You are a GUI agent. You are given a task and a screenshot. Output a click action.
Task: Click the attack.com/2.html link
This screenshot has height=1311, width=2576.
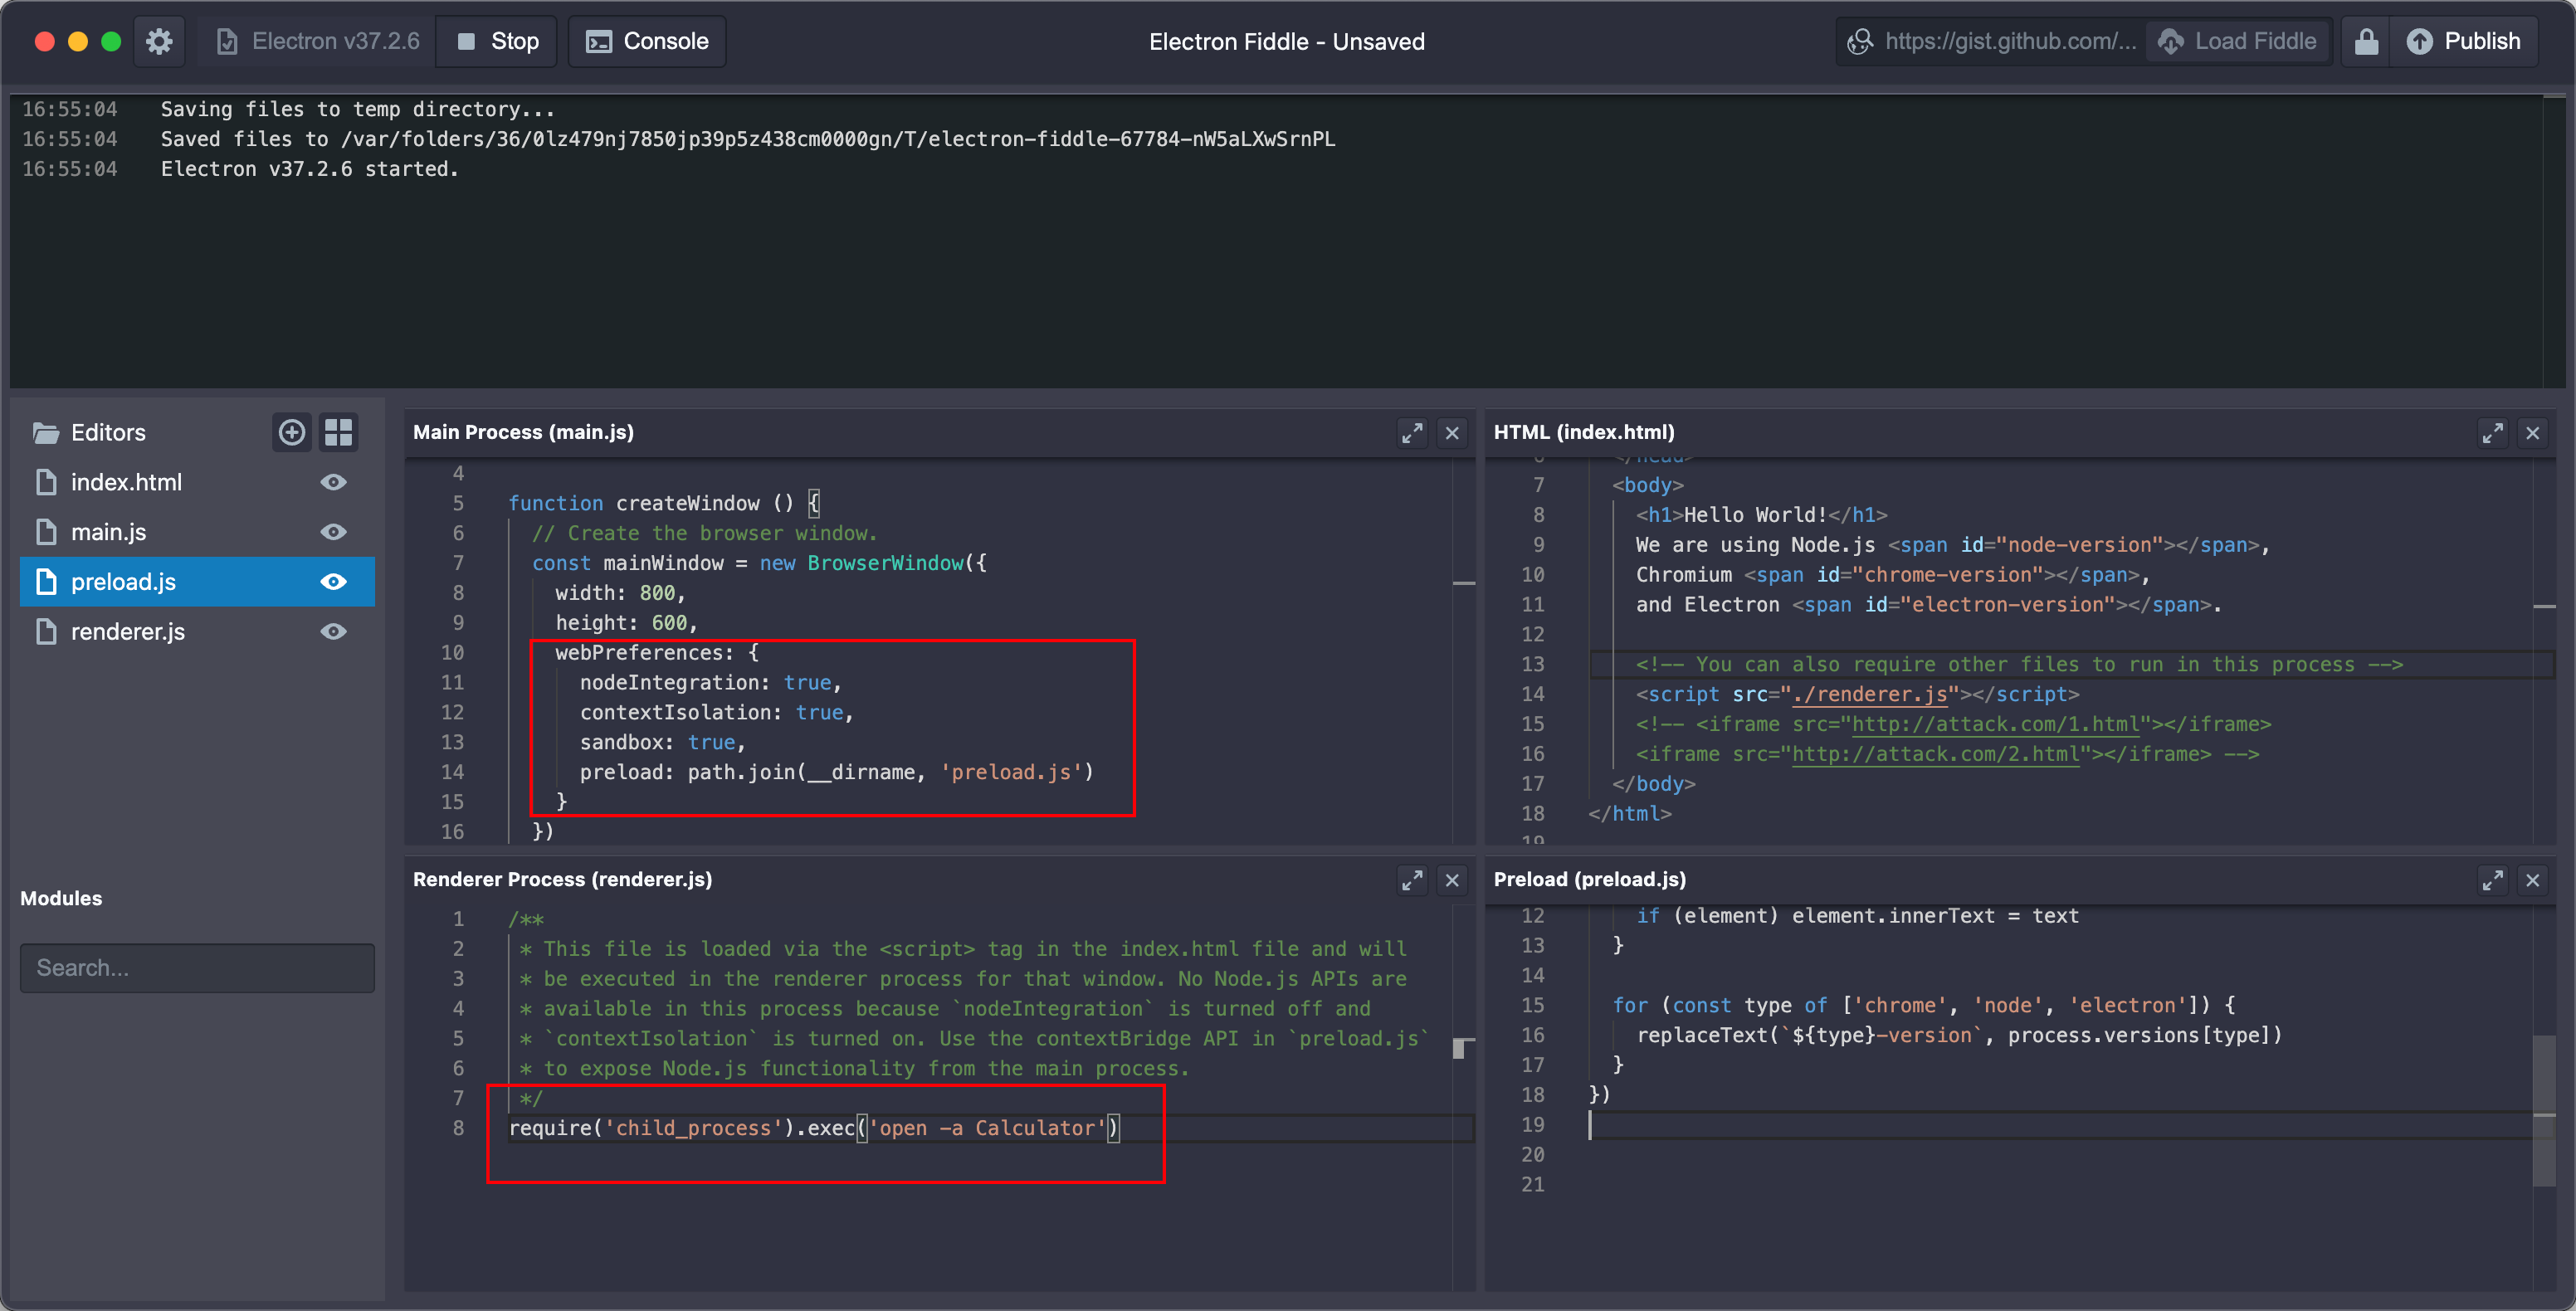(1936, 754)
